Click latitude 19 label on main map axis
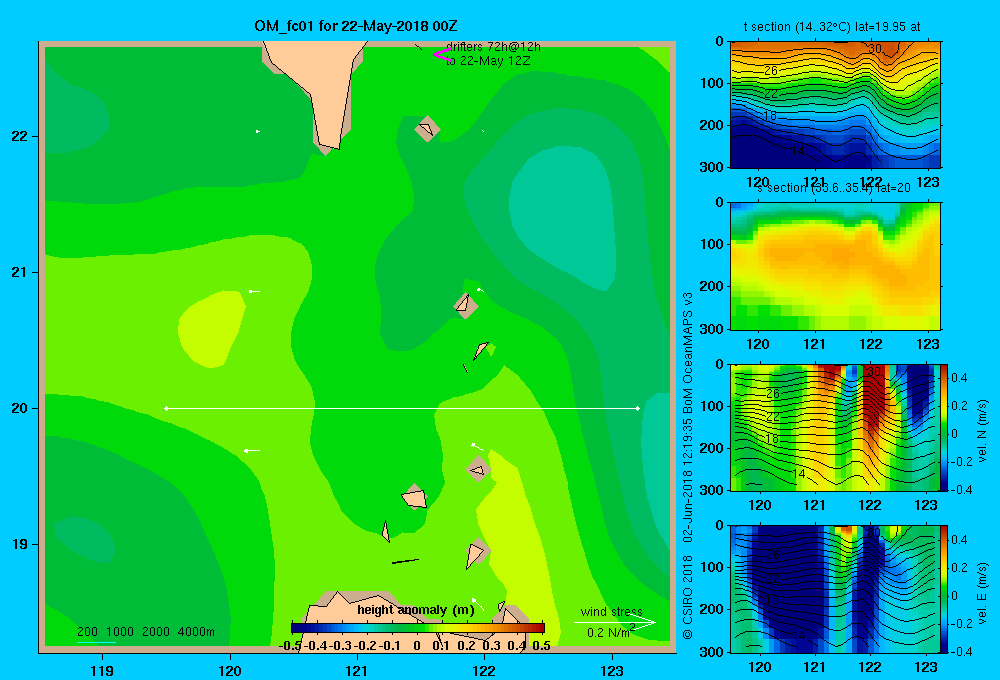Viewport: 1000px width, 680px height. tap(19, 544)
